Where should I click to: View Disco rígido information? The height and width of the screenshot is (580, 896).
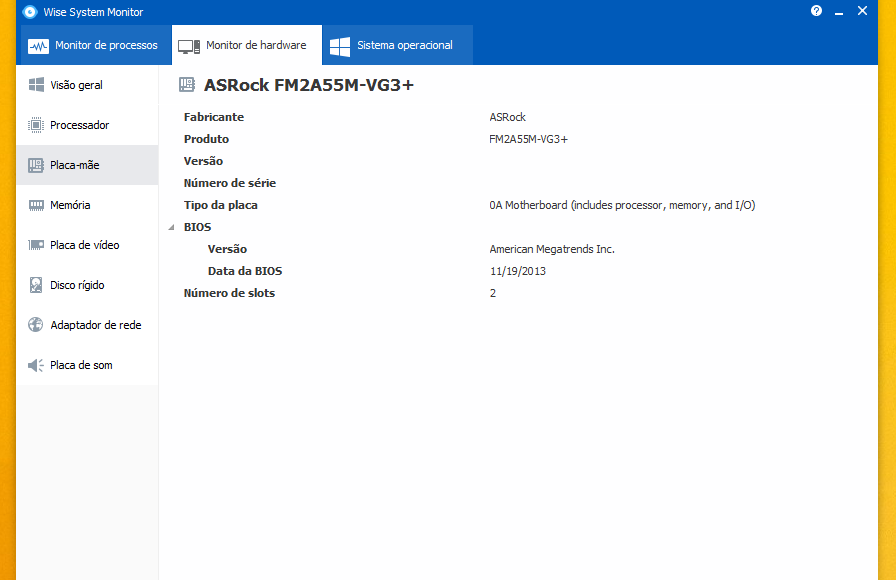(87, 285)
